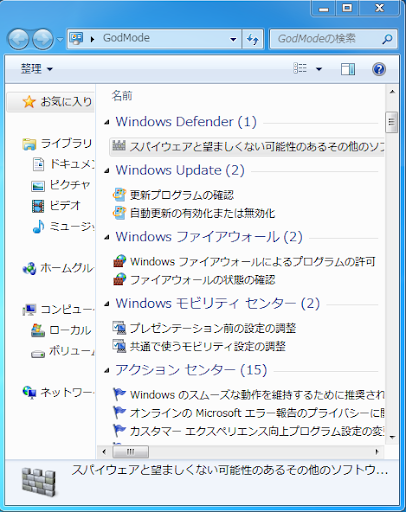Image resolution: width=406 pixels, height=512 pixels.
Task: Click flag icon beside オンラインの Microsoft エラー報告
Action: 119,413
